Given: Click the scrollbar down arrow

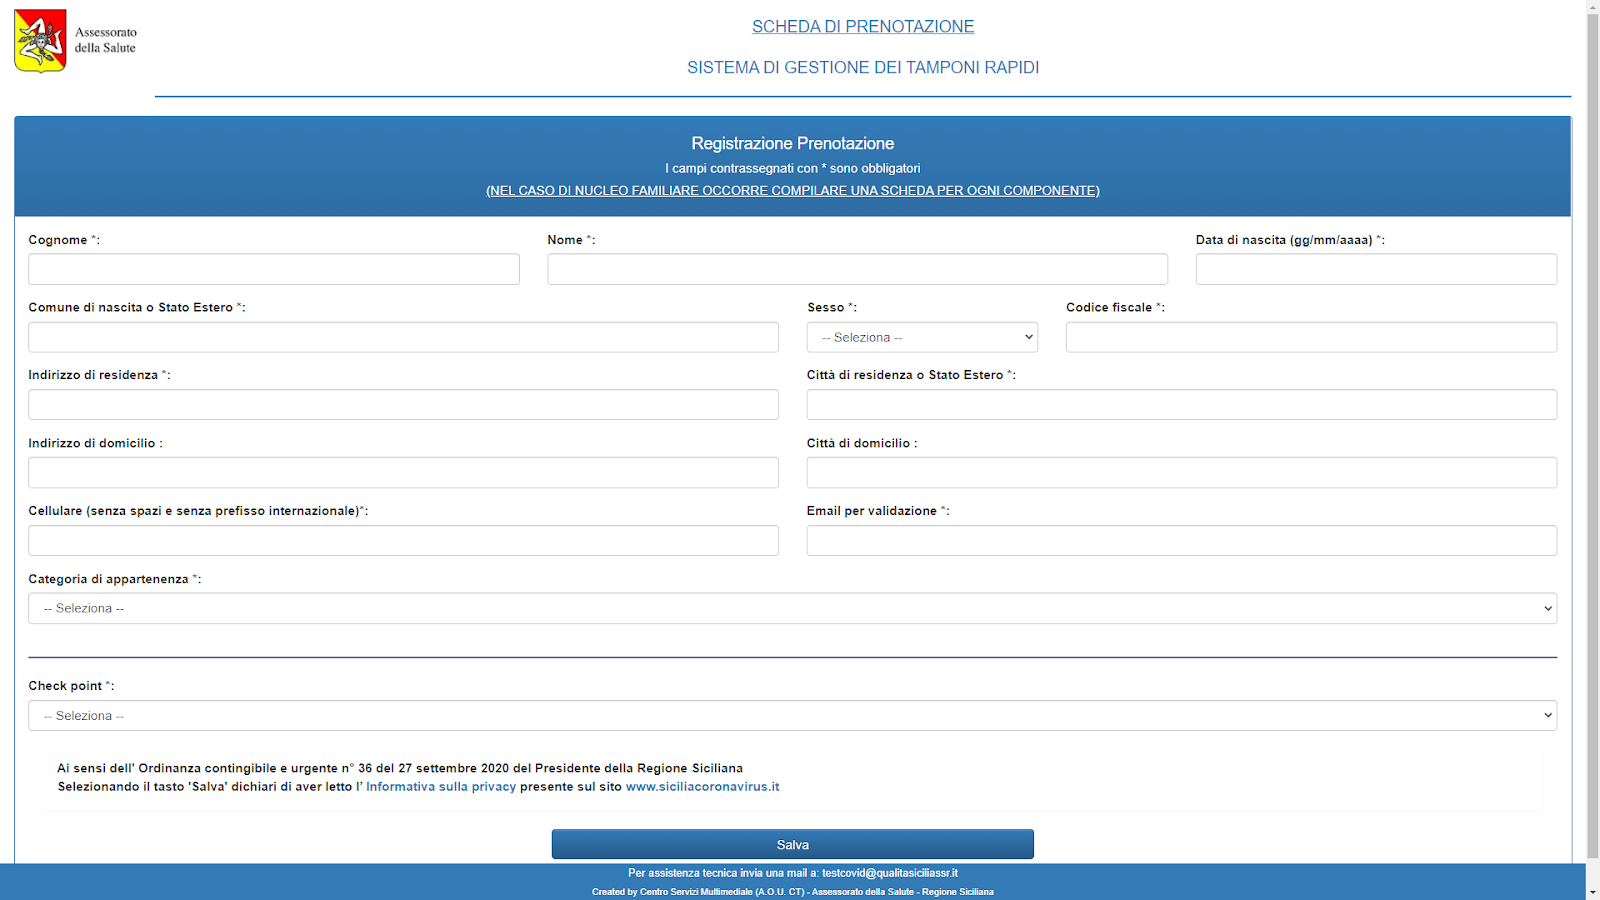Looking at the screenshot, I should click(1592, 892).
